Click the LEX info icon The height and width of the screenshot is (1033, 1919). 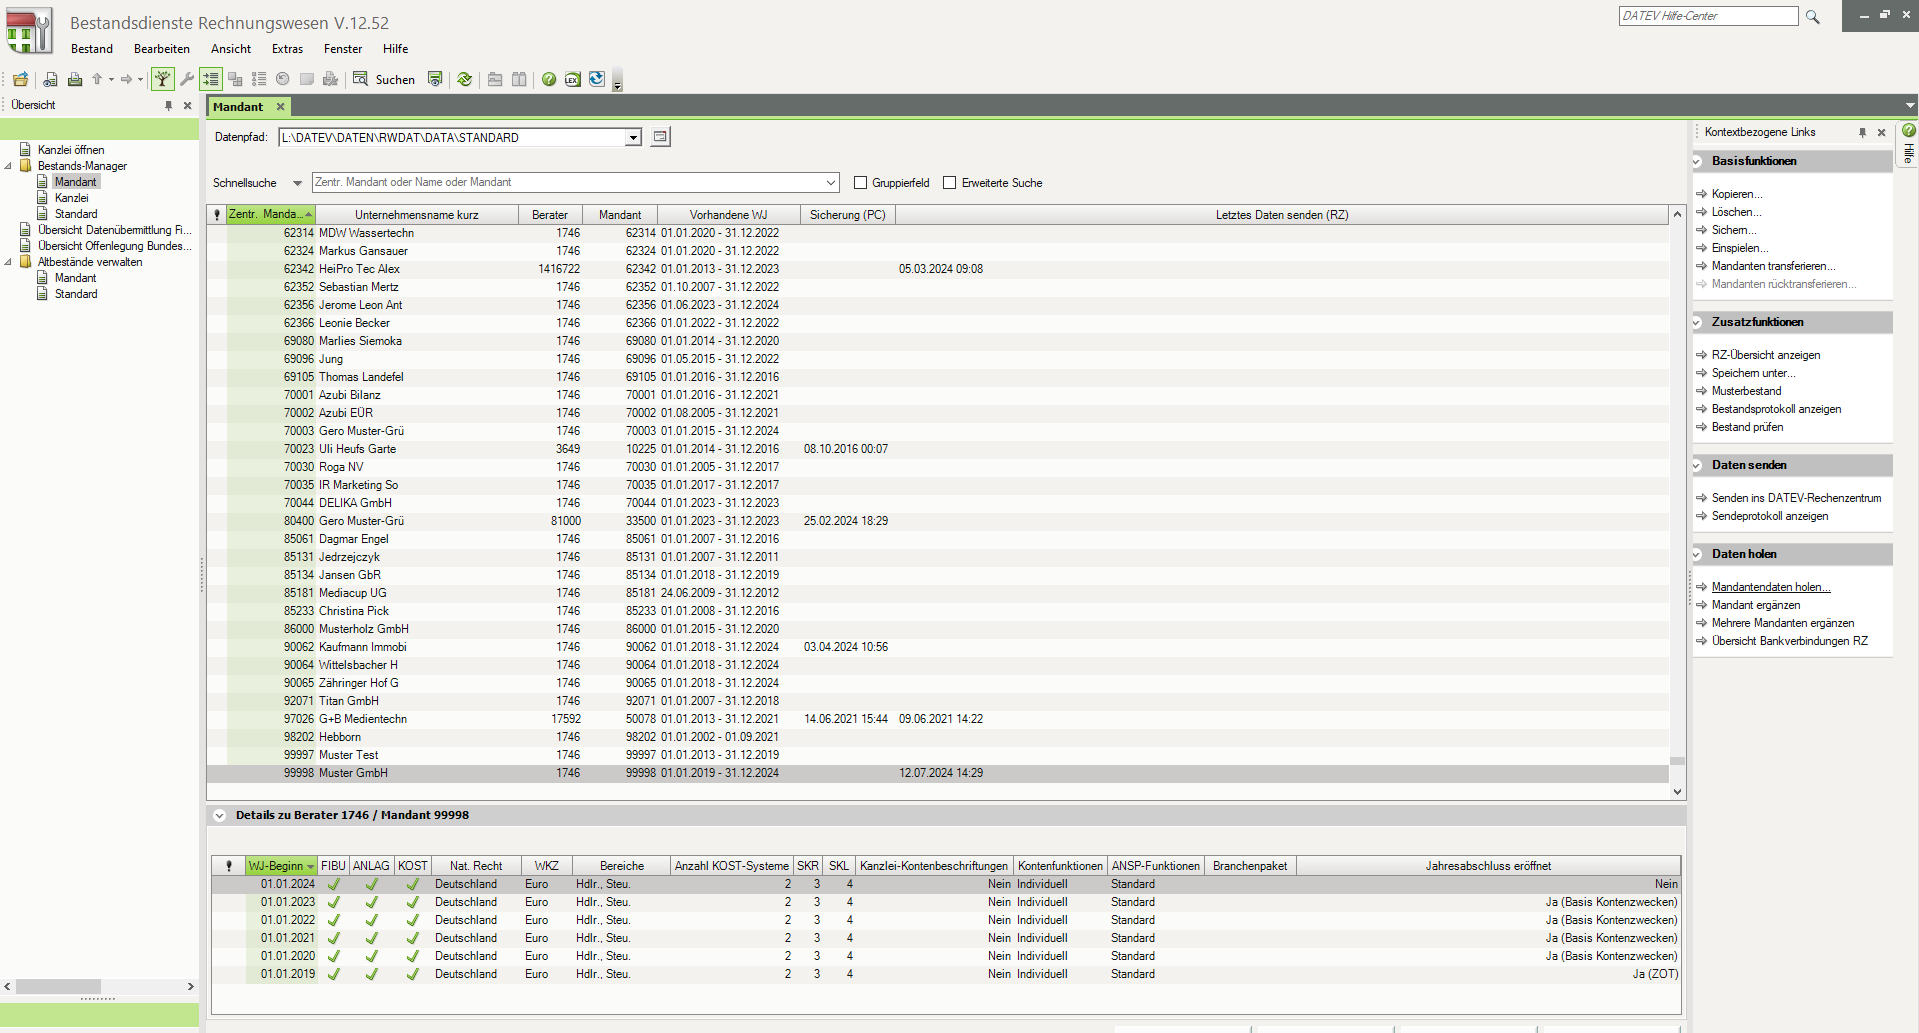tap(573, 80)
